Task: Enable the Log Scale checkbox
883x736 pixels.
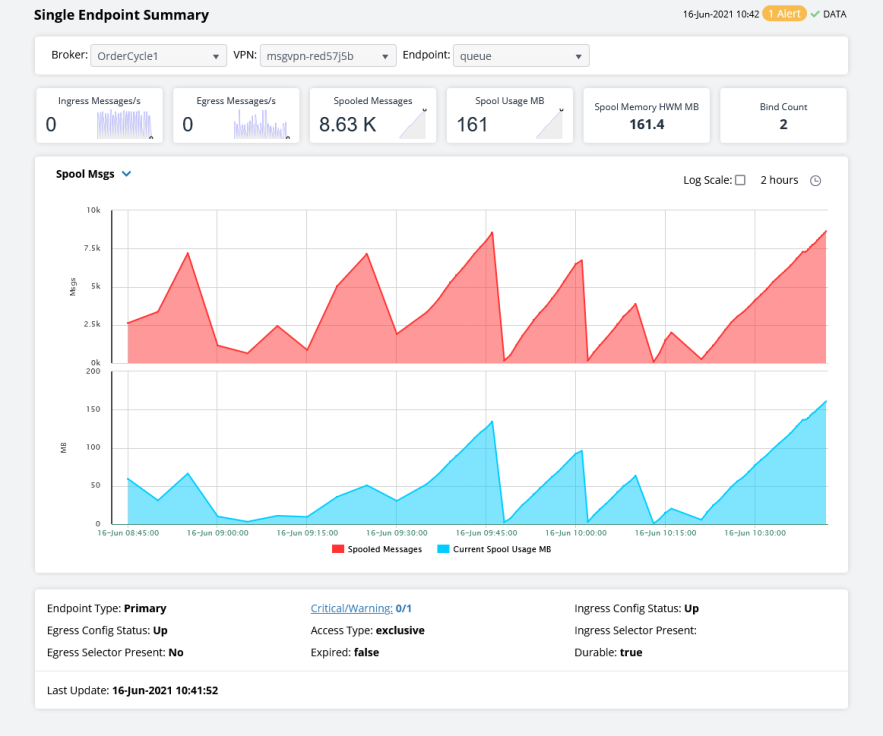Action: pyautogui.click(x=740, y=181)
